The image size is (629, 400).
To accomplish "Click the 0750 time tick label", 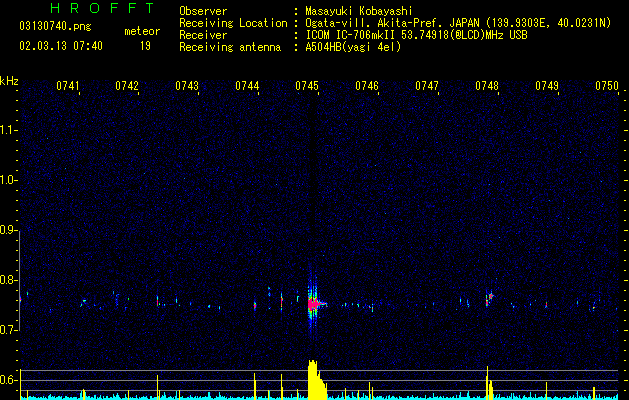I will [607, 86].
